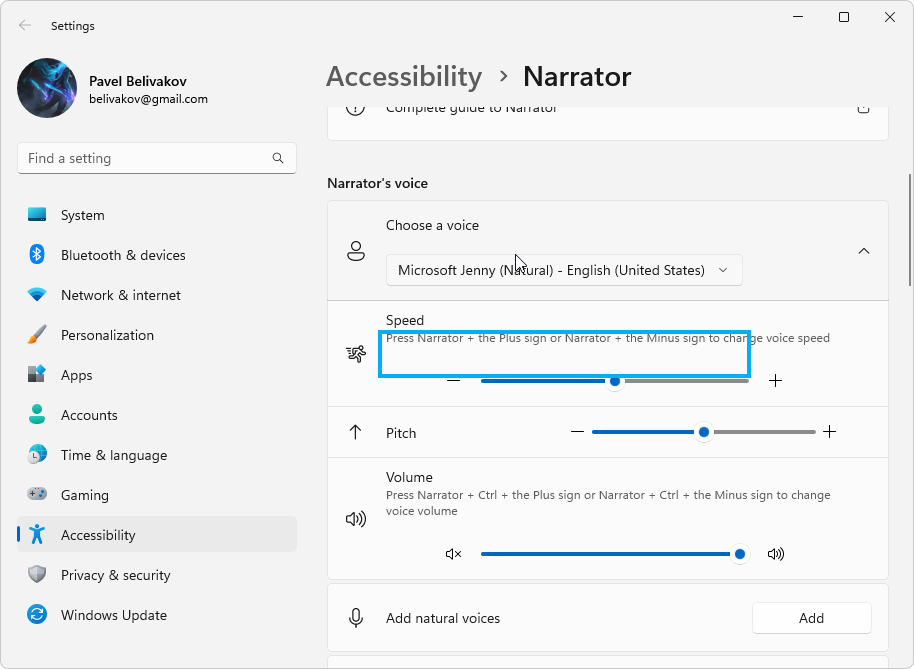The width and height of the screenshot is (914, 669).
Task: Click the back arrow in Settings
Action: 24,25
